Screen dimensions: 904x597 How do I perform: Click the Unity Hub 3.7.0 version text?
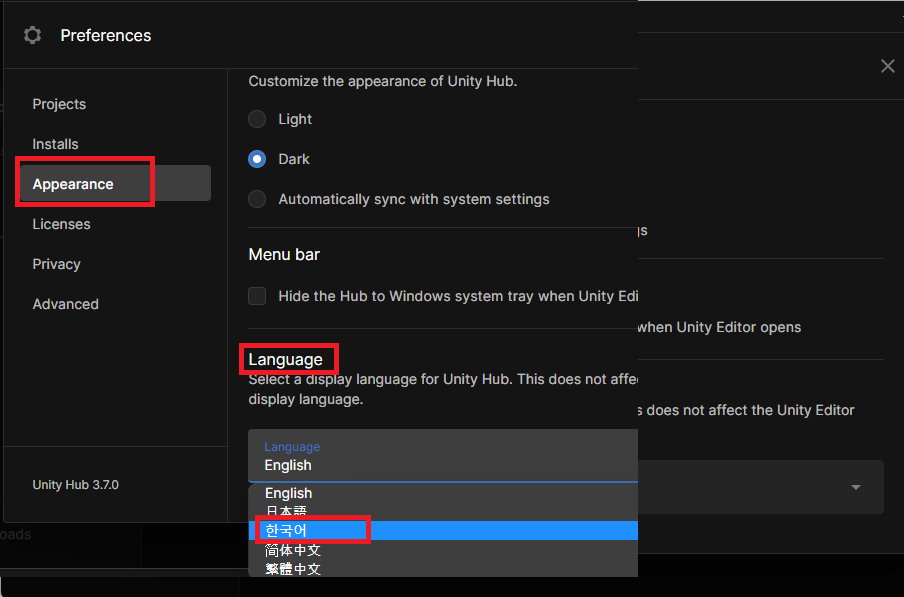(76, 485)
